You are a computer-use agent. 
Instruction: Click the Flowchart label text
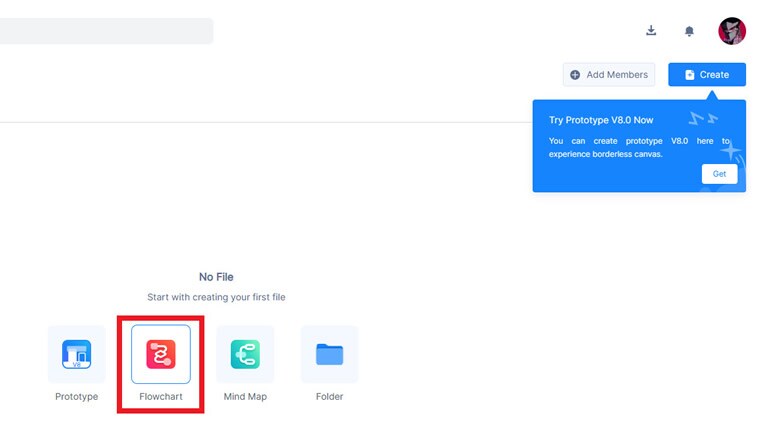tap(161, 396)
